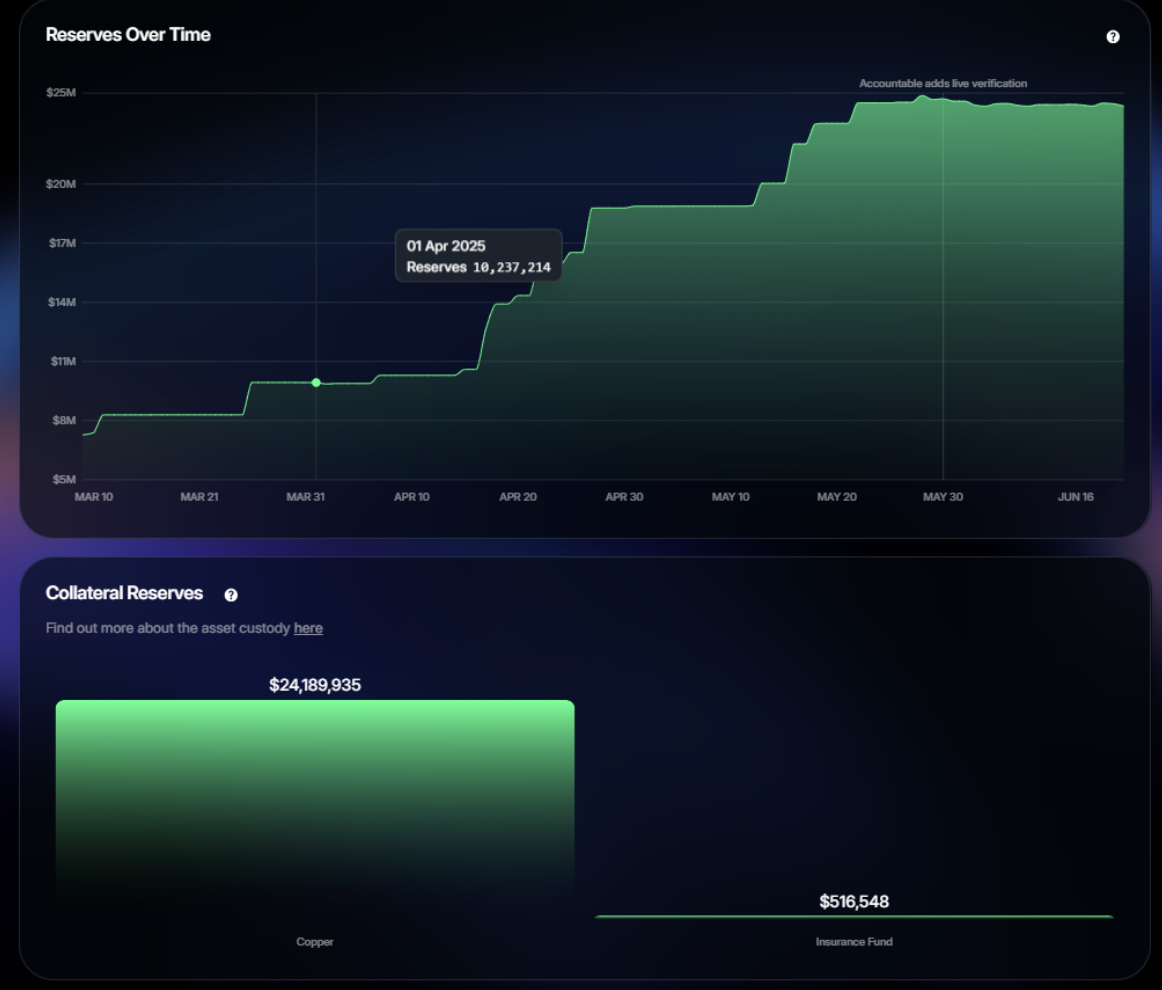Click the MAY 30 x-axis label

coord(943,497)
